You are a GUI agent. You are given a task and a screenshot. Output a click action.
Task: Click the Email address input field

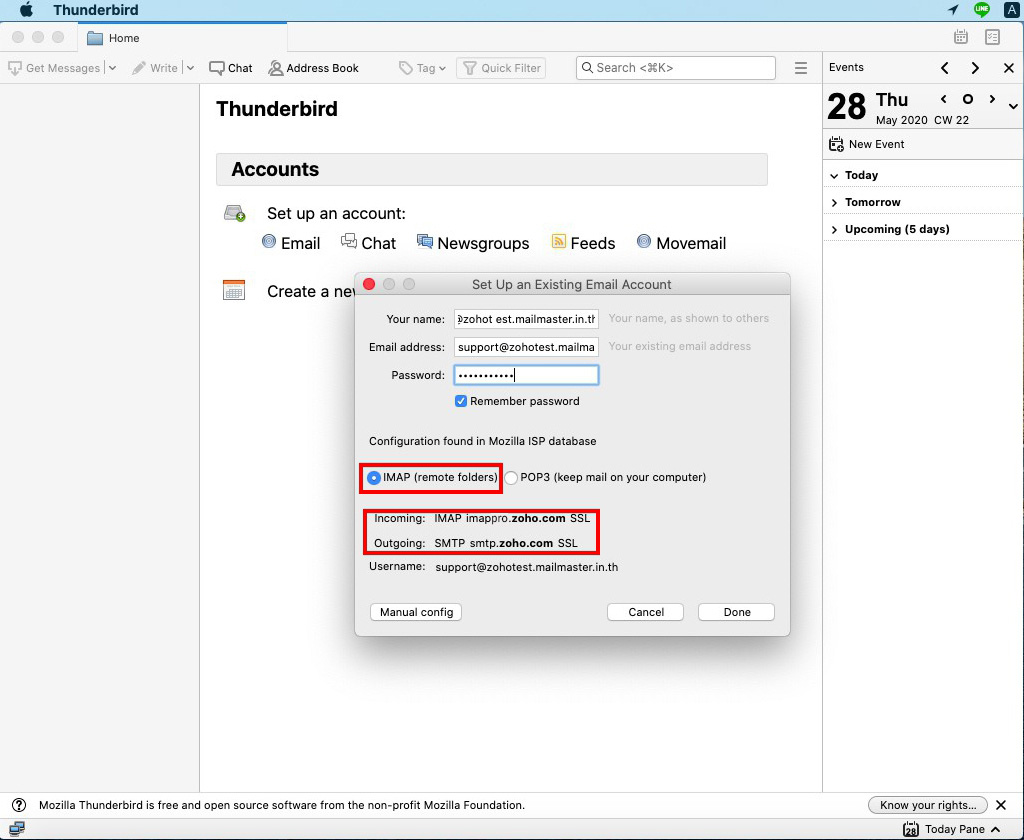(526, 347)
